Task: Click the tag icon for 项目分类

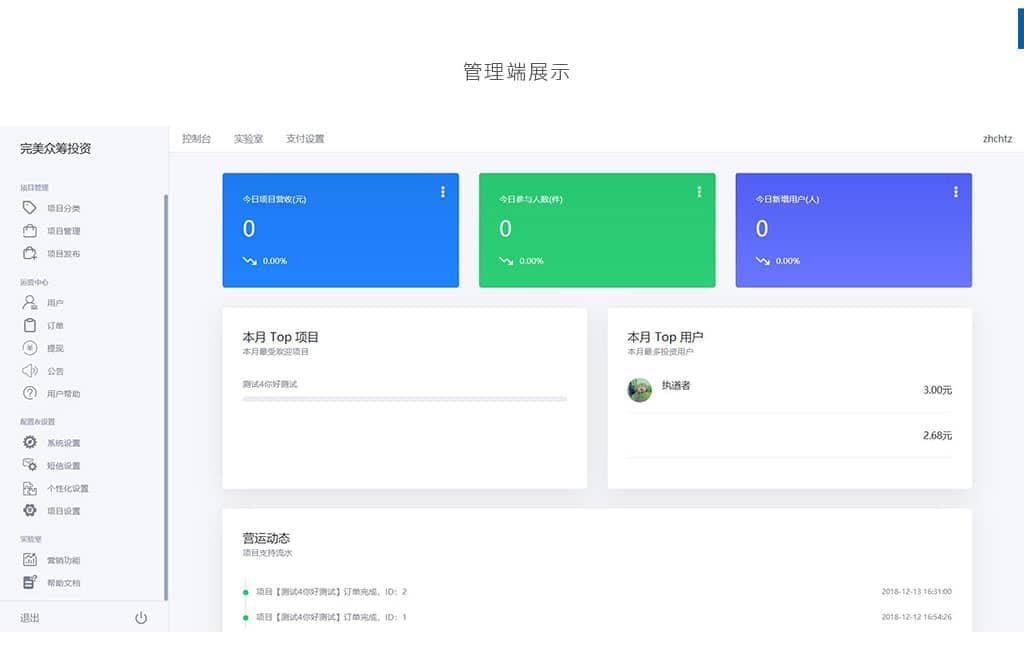Action: click(x=29, y=208)
